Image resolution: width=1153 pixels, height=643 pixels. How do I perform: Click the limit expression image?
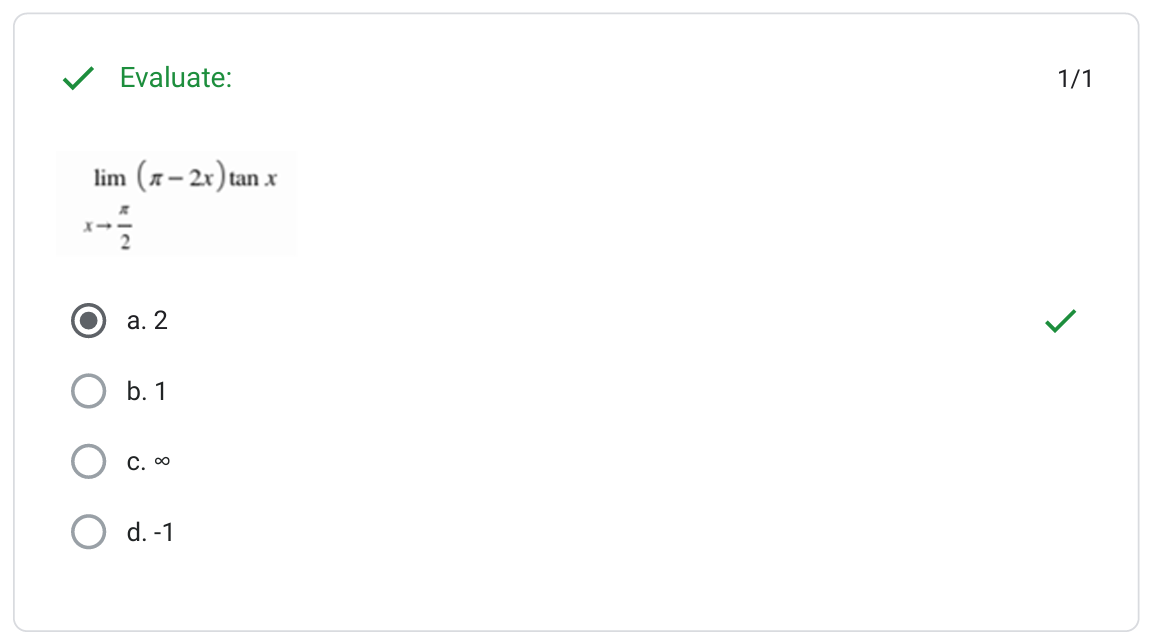coord(176,204)
